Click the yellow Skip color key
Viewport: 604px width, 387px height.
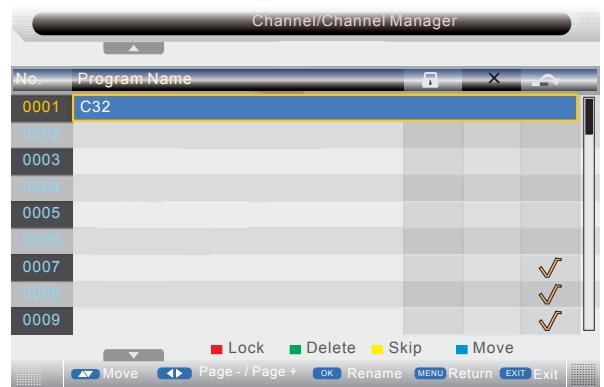(x=377, y=349)
